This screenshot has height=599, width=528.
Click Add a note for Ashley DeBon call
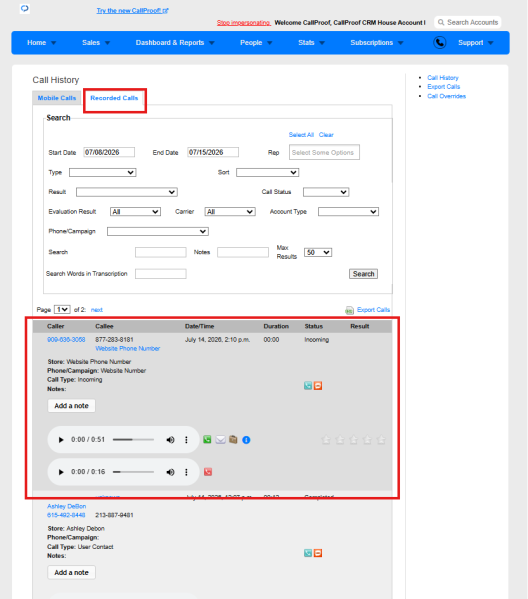point(71,573)
